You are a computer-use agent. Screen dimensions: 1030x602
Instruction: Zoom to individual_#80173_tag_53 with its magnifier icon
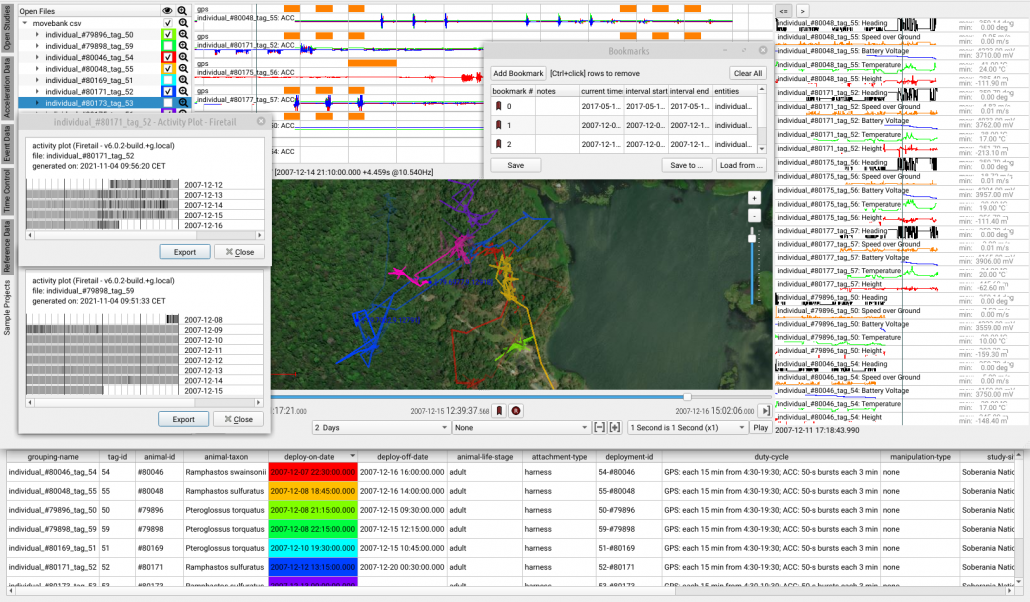[183, 103]
